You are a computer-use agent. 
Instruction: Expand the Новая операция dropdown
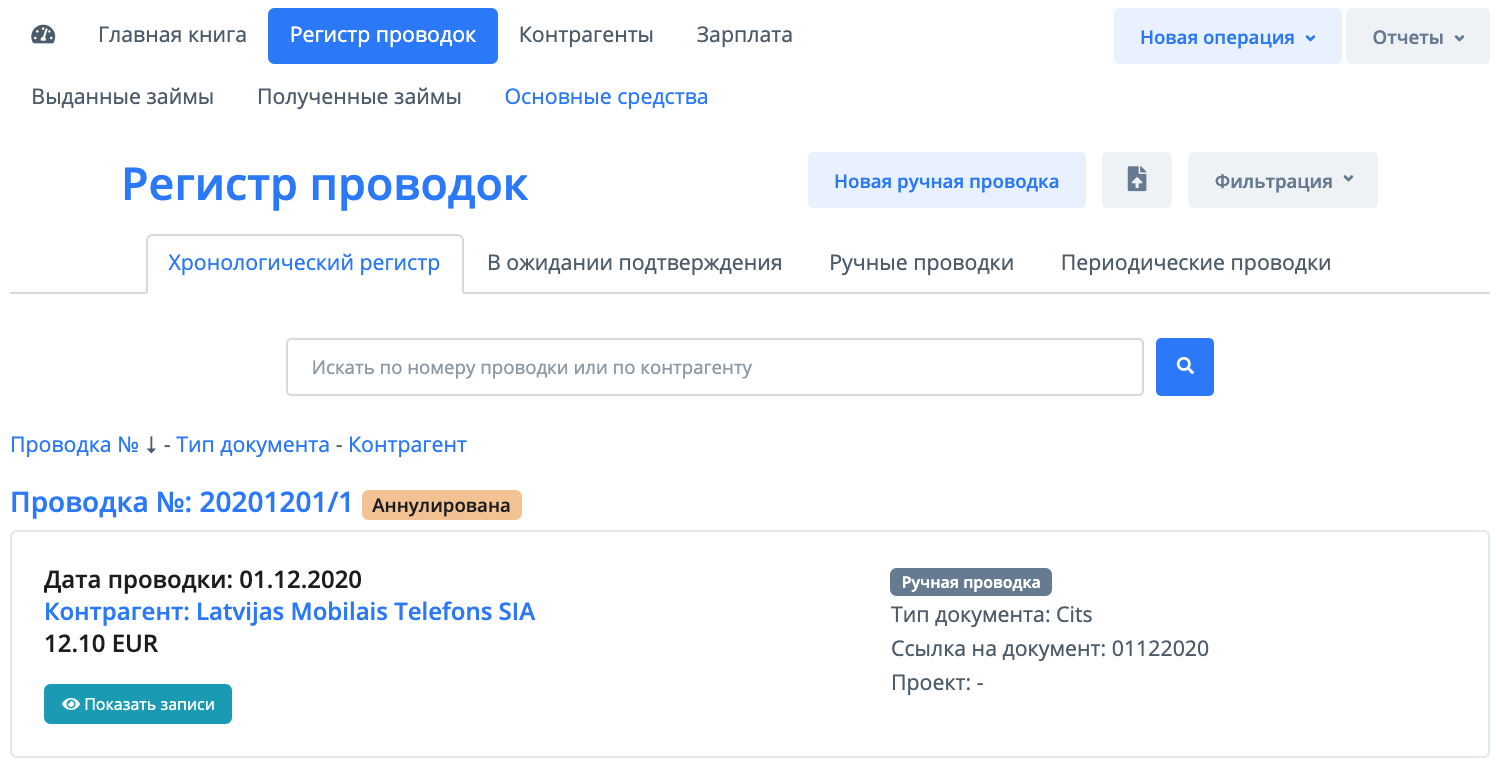tap(1227, 37)
